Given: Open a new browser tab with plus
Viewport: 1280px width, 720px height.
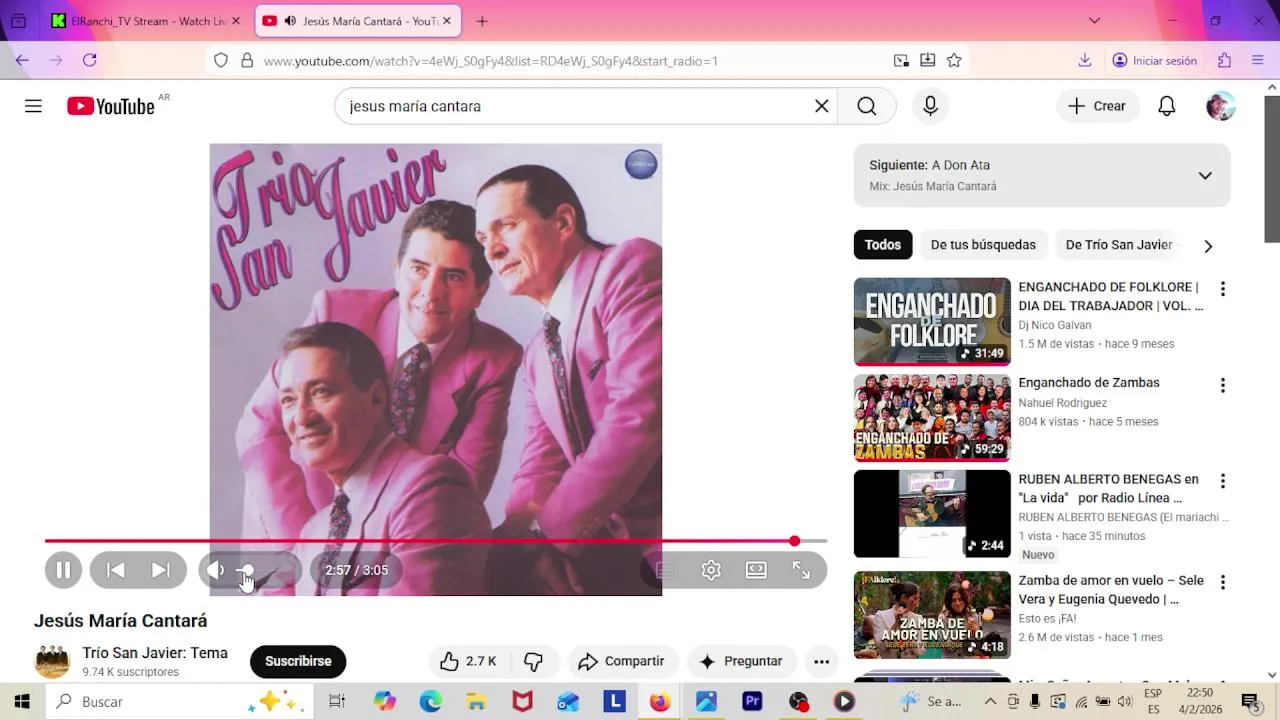Looking at the screenshot, I should (482, 21).
